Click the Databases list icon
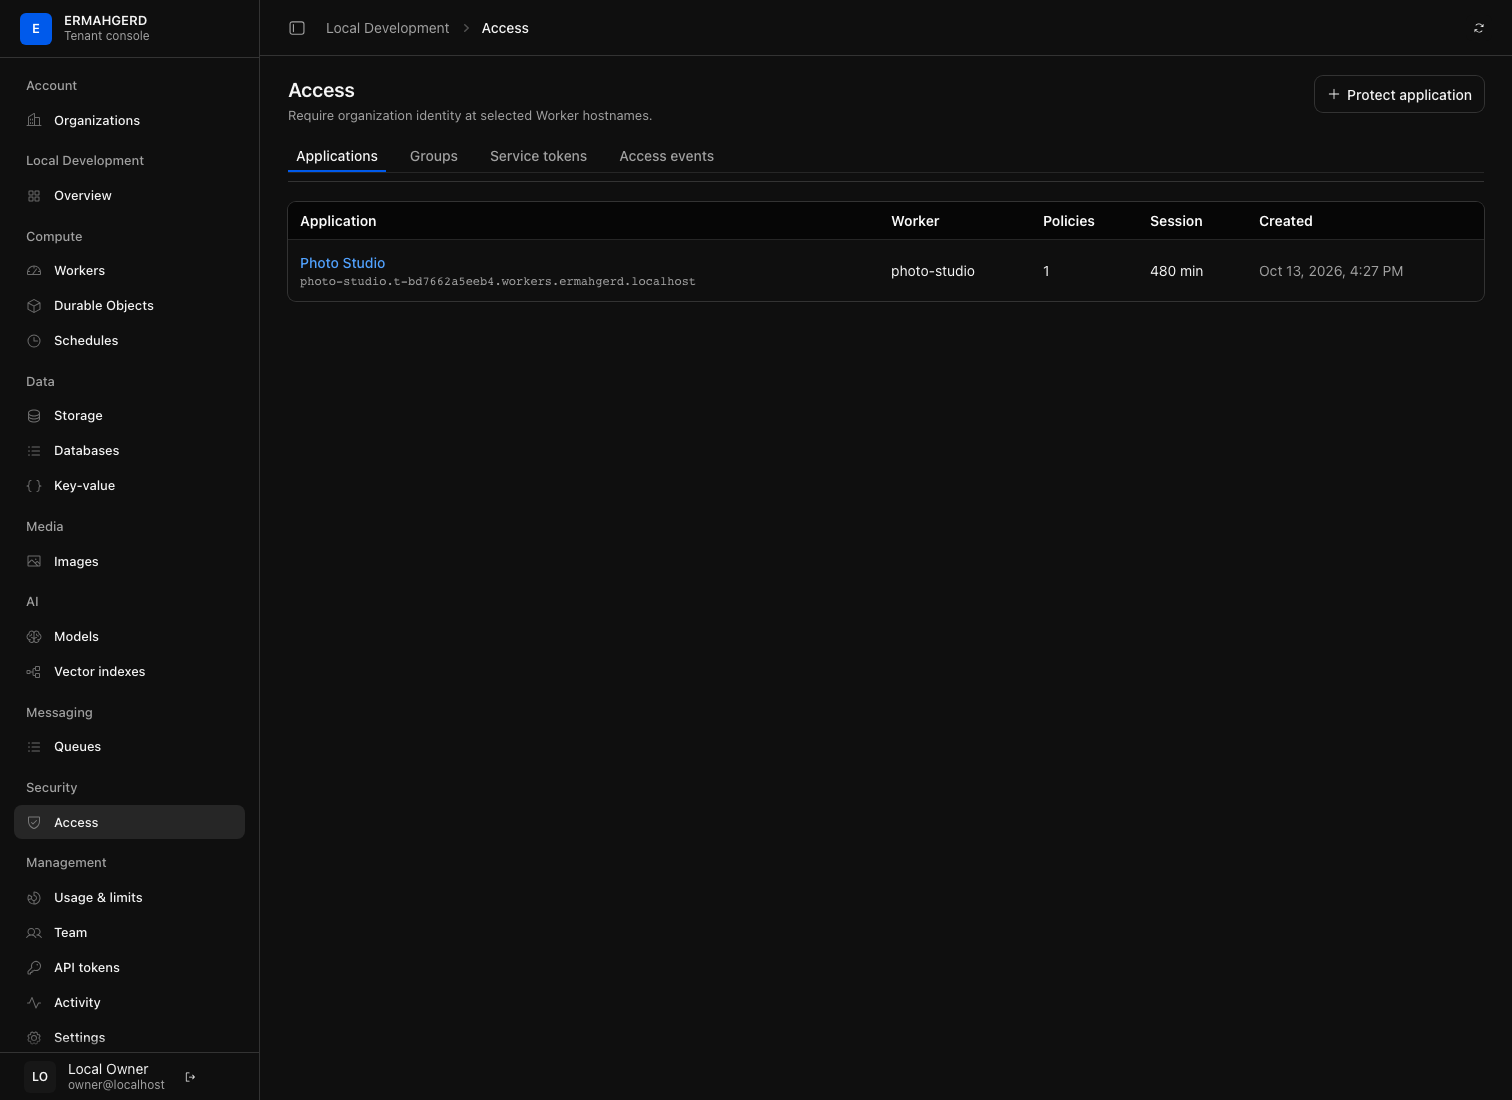 pos(34,451)
